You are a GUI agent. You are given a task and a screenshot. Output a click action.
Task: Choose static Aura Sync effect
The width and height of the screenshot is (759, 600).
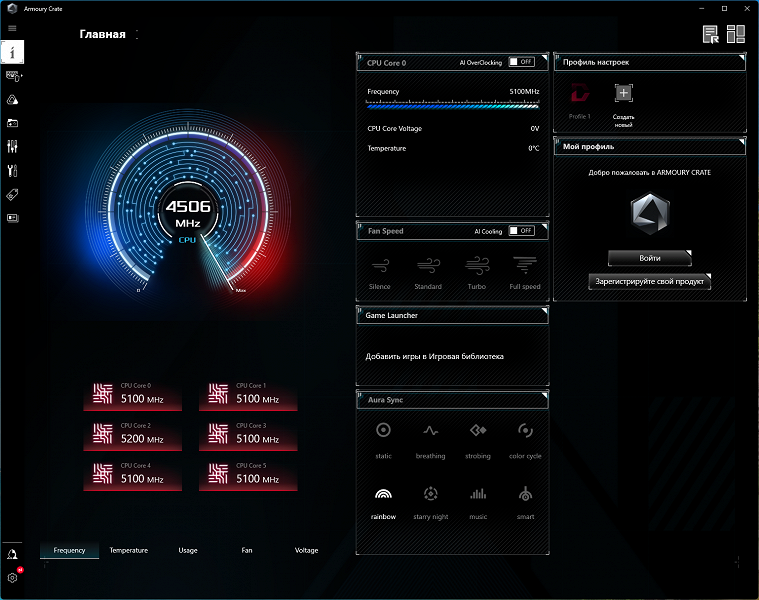click(x=383, y=440)
